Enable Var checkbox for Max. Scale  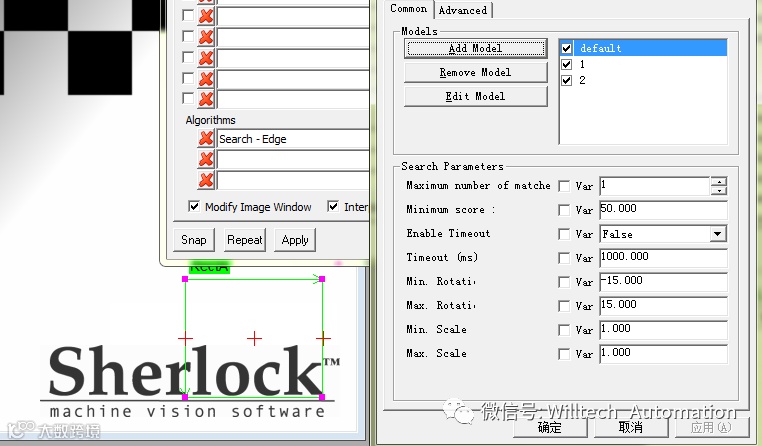(x=564, y=354)
